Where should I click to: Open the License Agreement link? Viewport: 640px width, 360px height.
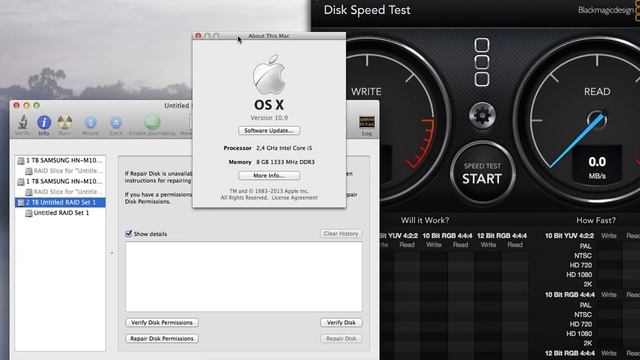(294, 198)
